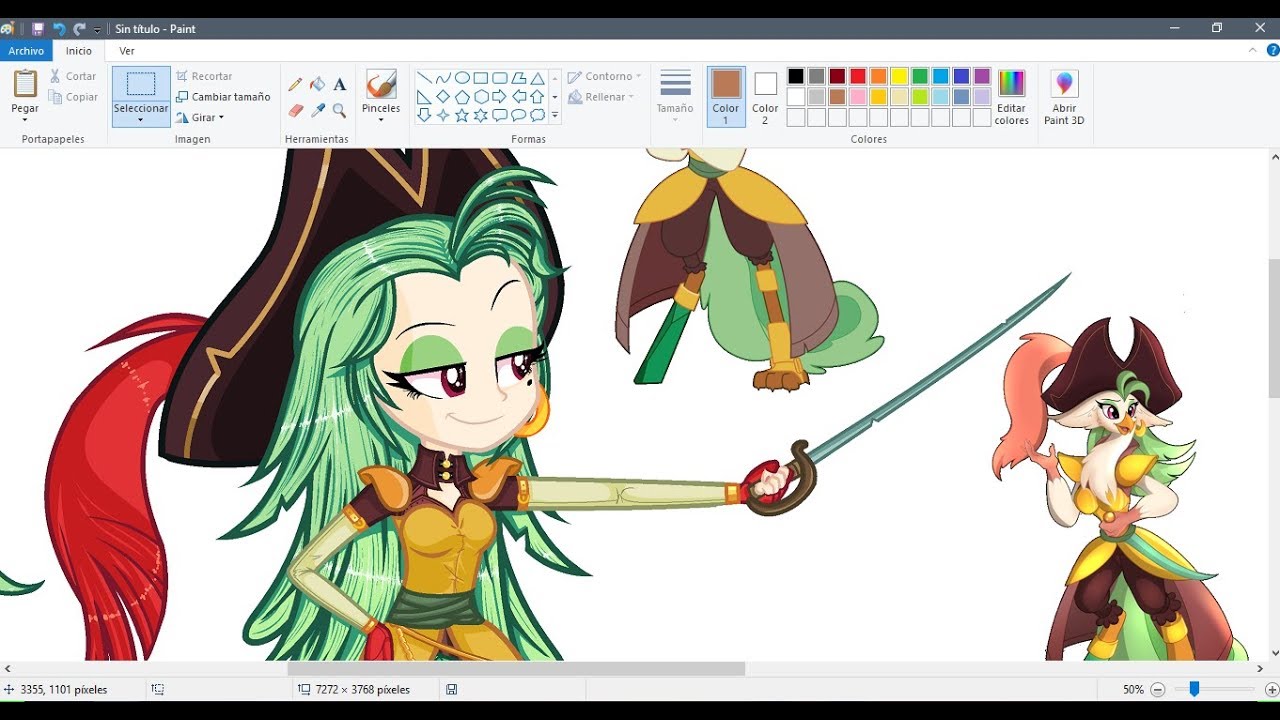Click the Redo arrow in title bar
The width and height of the screenshot is (1280, 720).
point(80,29)
